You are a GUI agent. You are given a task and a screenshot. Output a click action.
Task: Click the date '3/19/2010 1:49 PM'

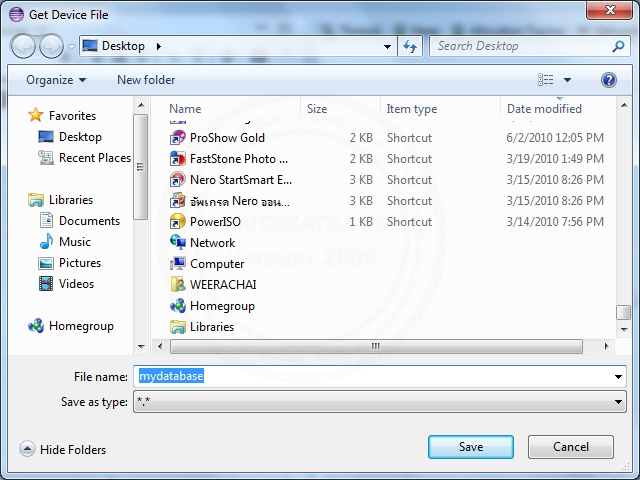pyautogui.click(x=555, y=159)
